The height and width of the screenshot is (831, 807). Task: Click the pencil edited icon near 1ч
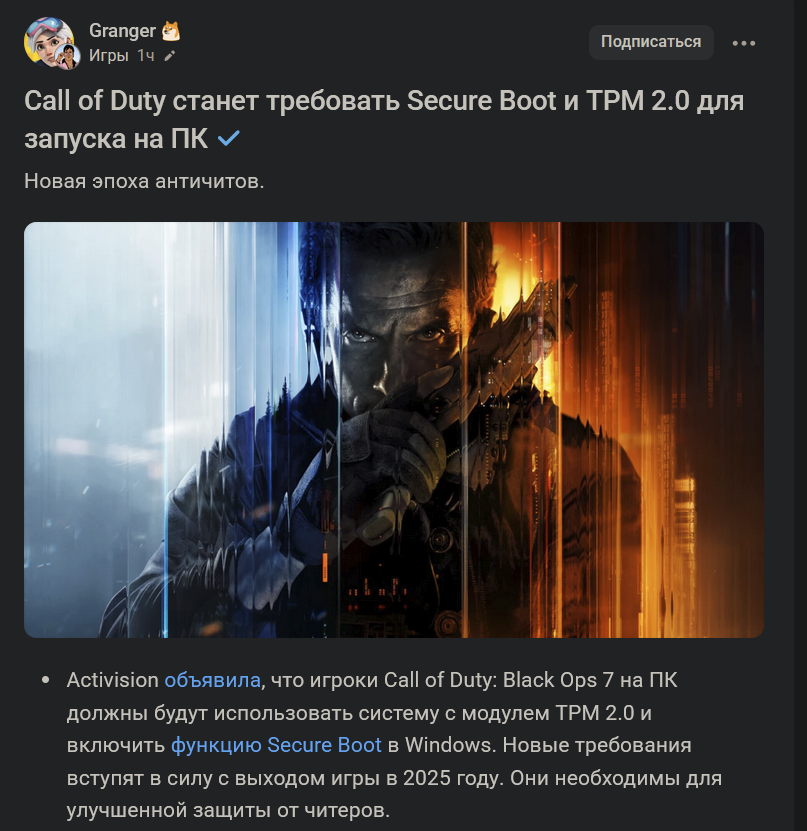click(x=169, y=56)
